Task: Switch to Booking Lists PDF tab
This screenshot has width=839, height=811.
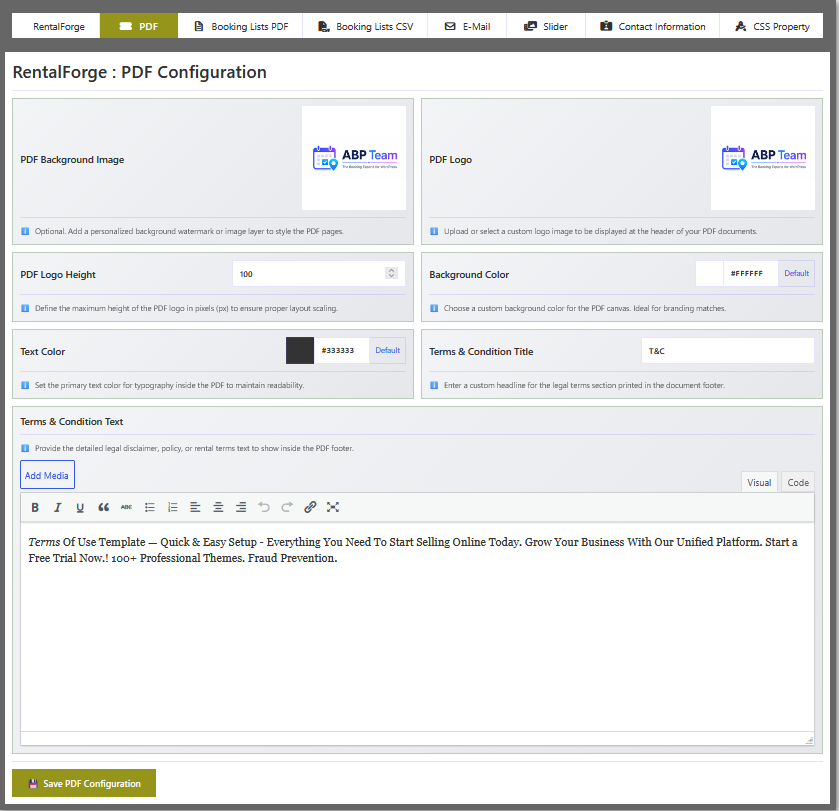Action: [240, 26]
